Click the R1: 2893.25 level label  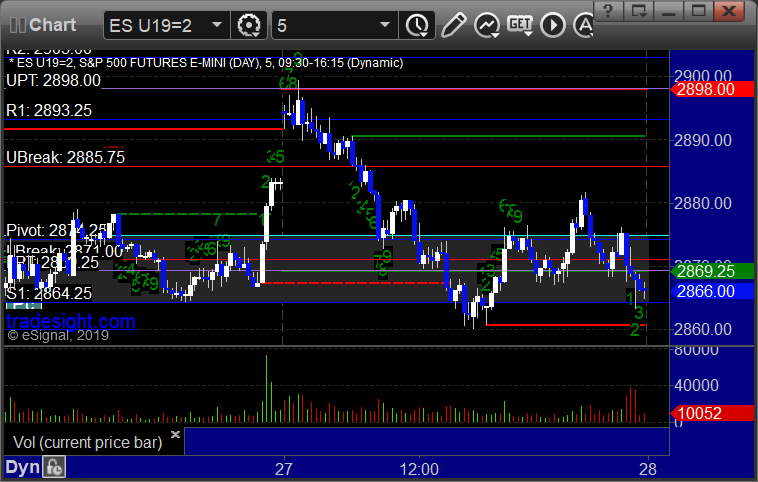pos(49,110)
